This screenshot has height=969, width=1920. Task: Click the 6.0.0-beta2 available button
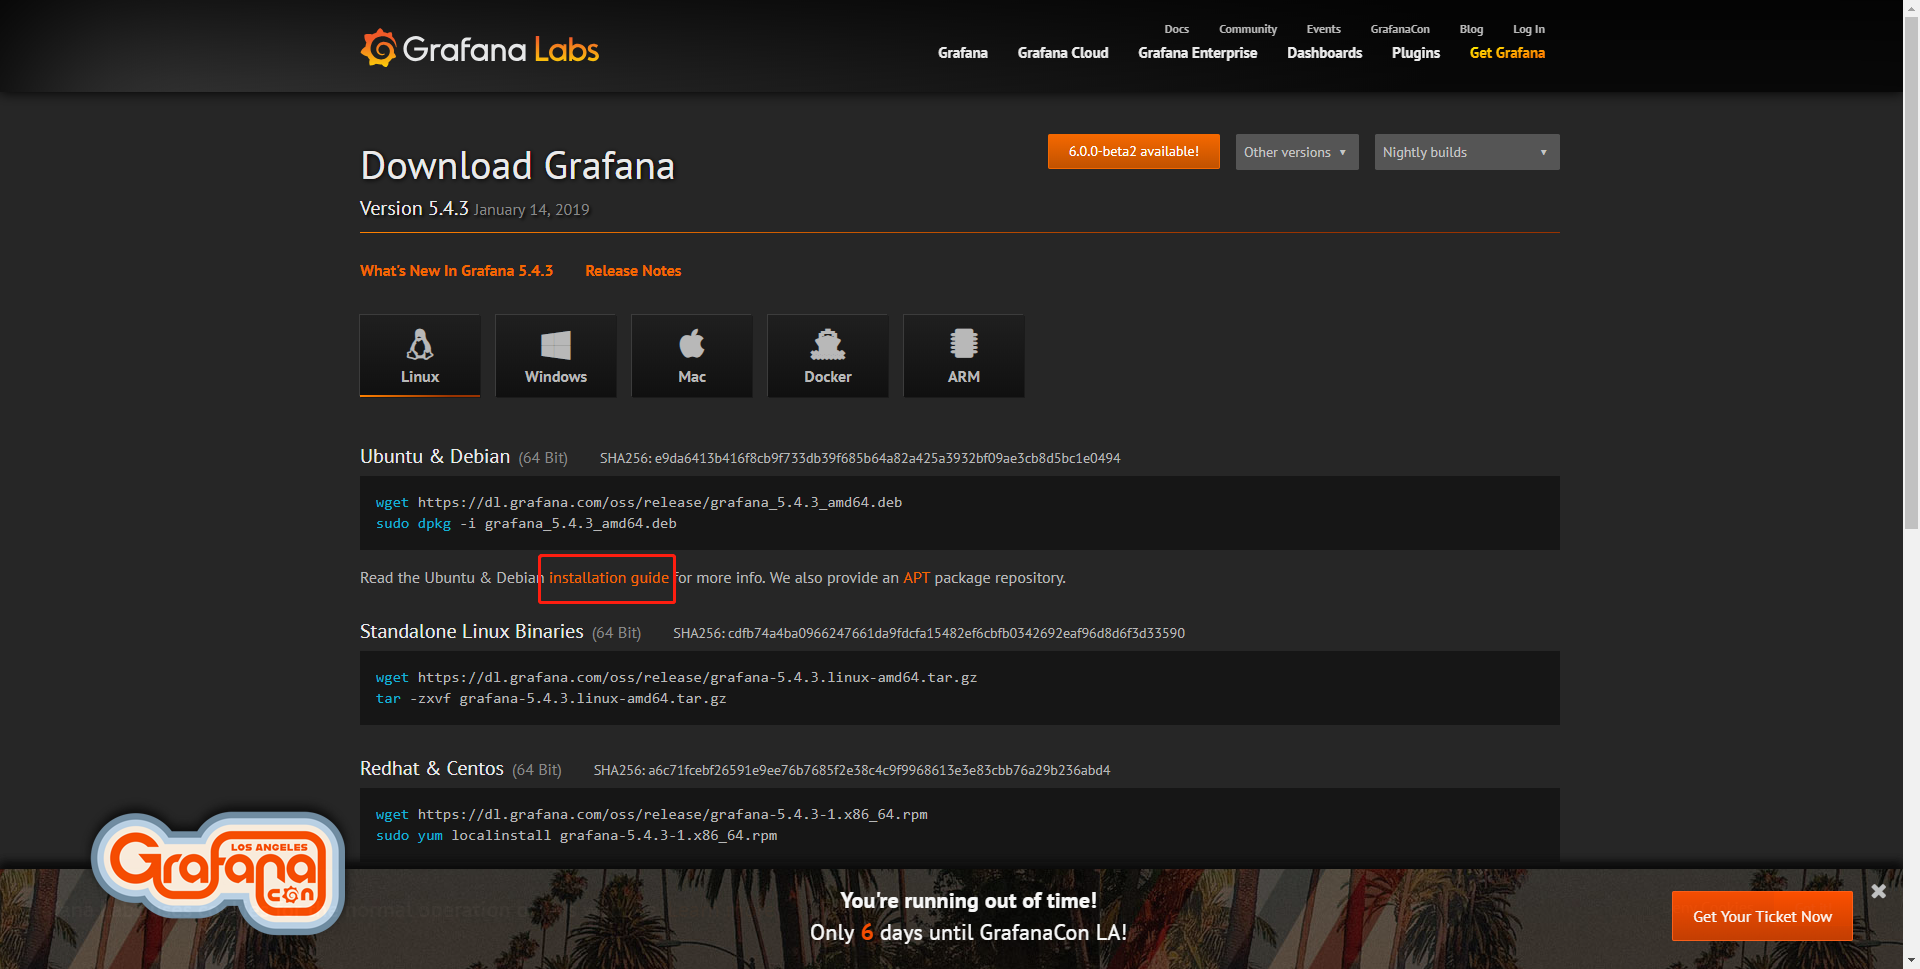point(1134,152)
